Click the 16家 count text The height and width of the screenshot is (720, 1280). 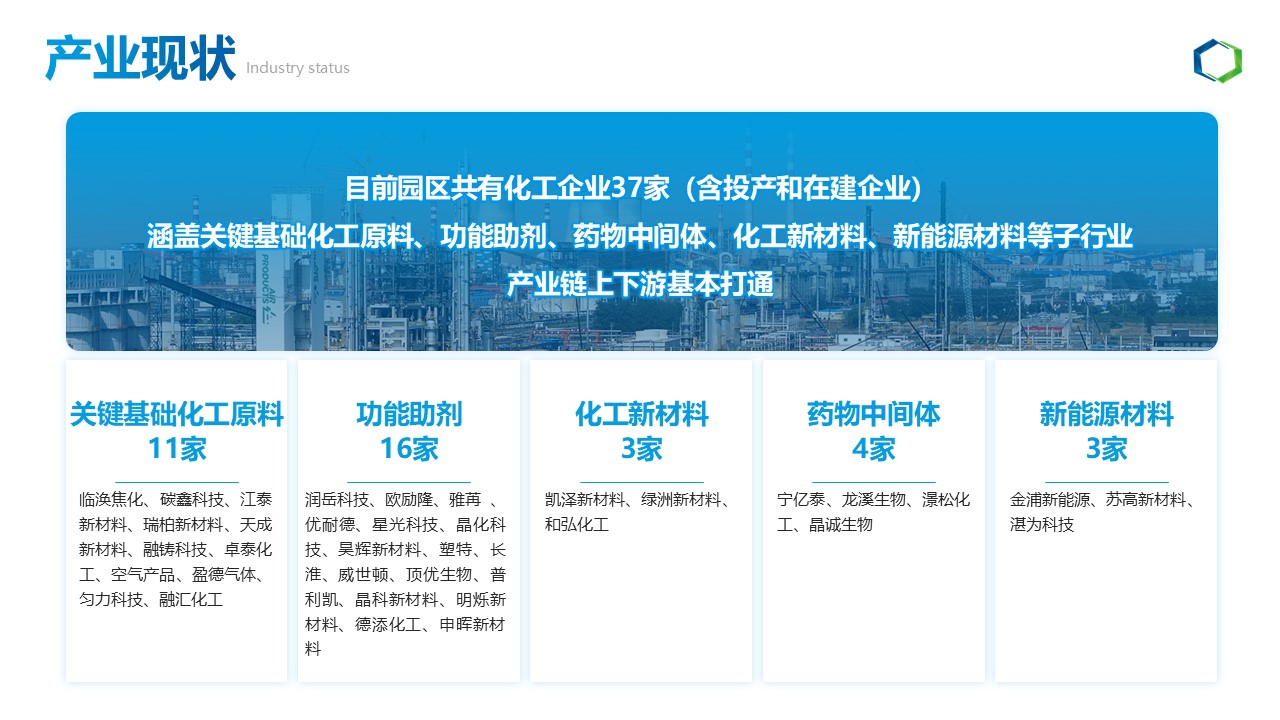[x=409, y=449]
